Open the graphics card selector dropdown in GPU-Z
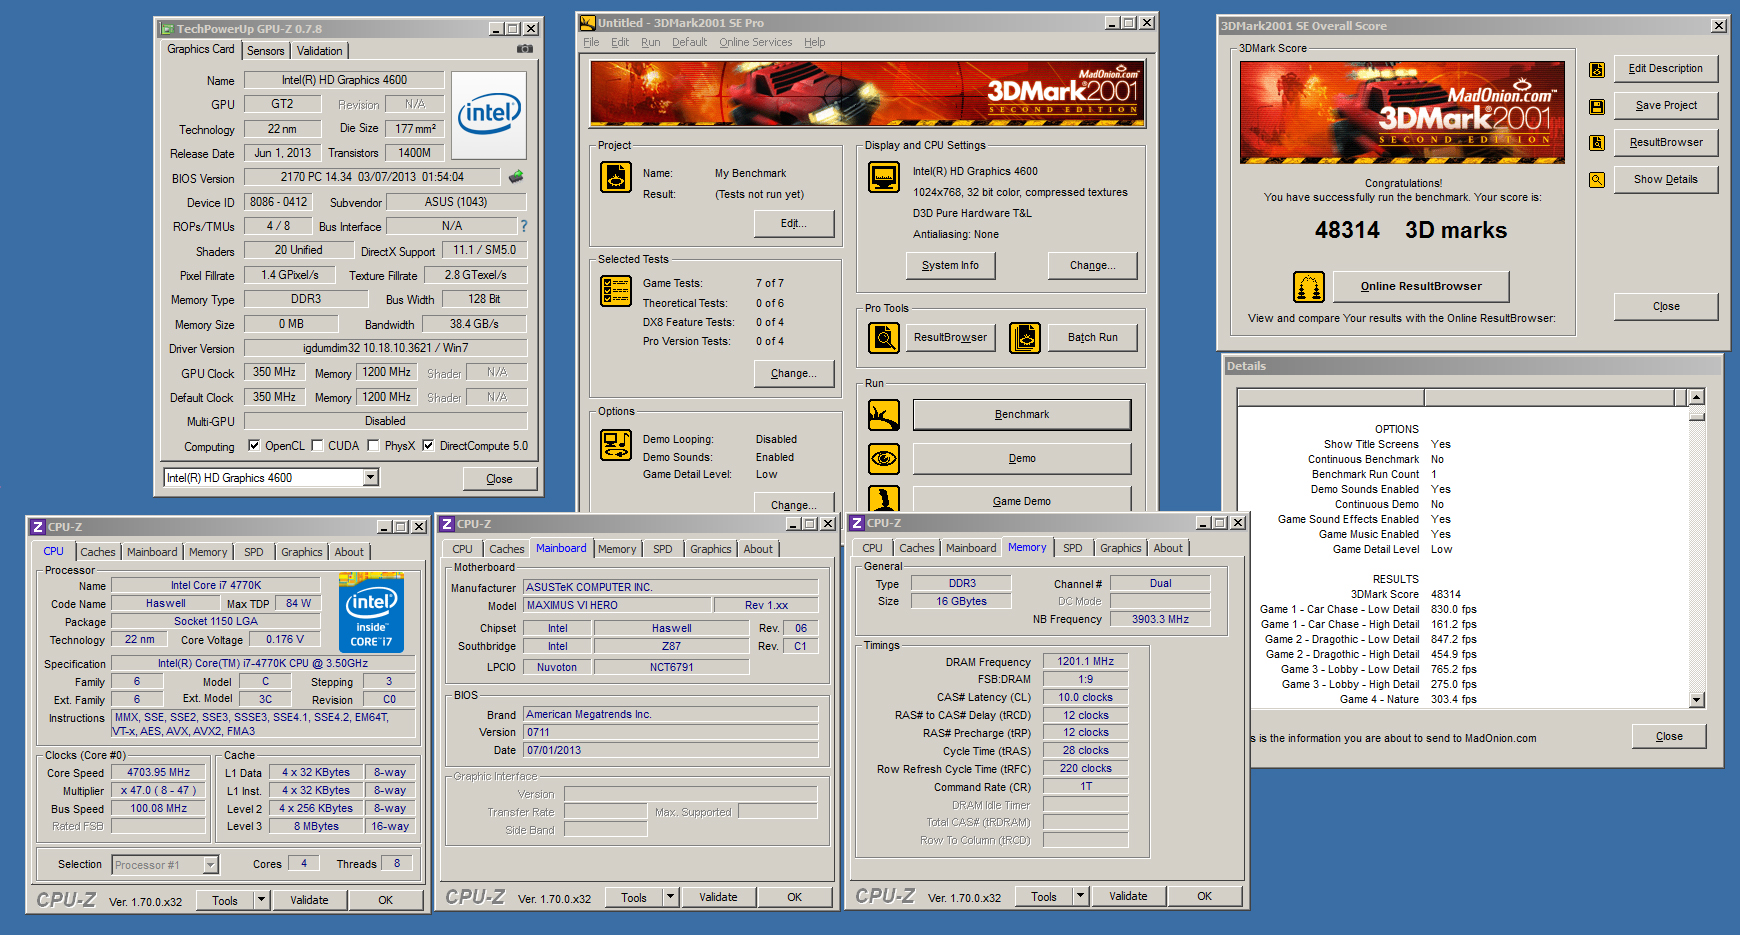1740x935 pixels. pos(370,478)
